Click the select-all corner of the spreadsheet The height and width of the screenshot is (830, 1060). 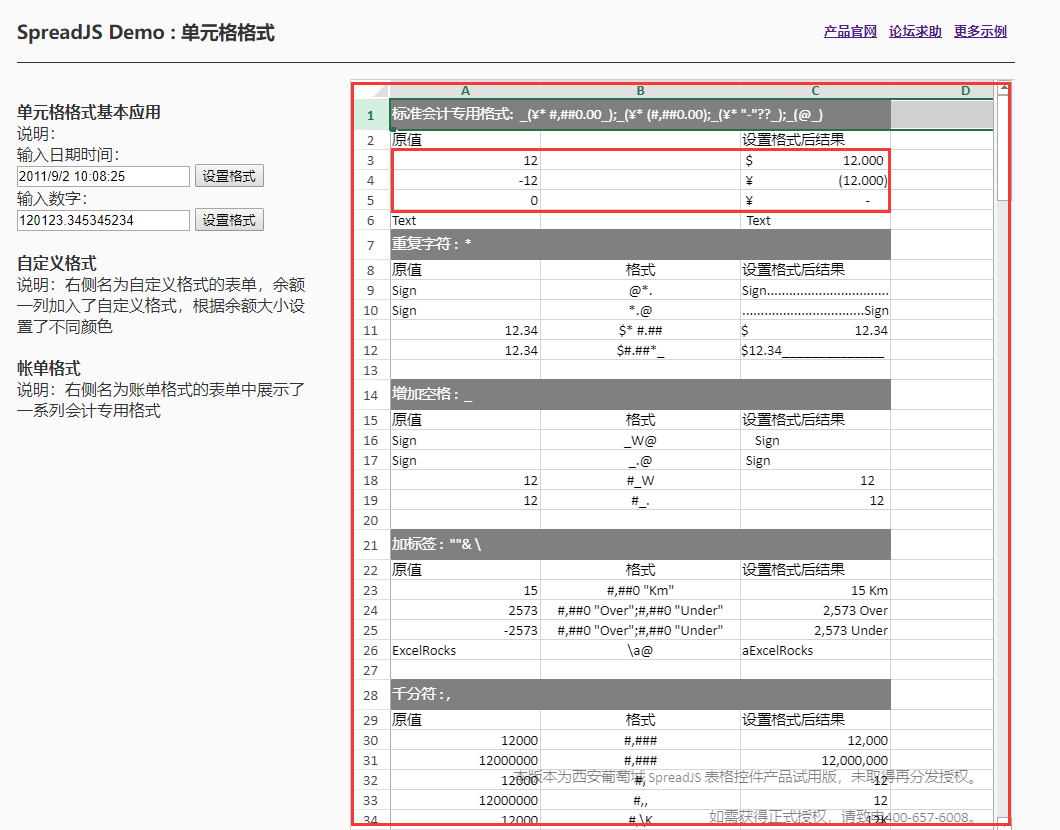(x=372, y=91)
